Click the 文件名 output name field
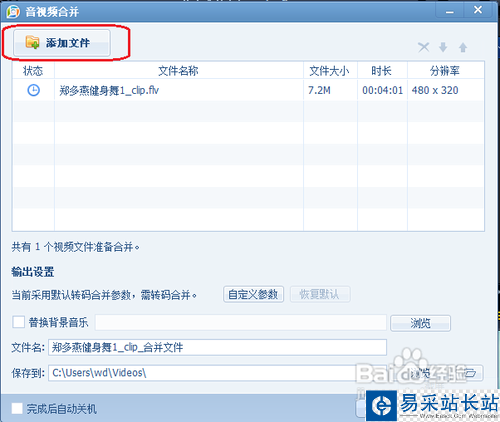The width and height of the screenshot is (500, 422). click(x=217, y=347)
